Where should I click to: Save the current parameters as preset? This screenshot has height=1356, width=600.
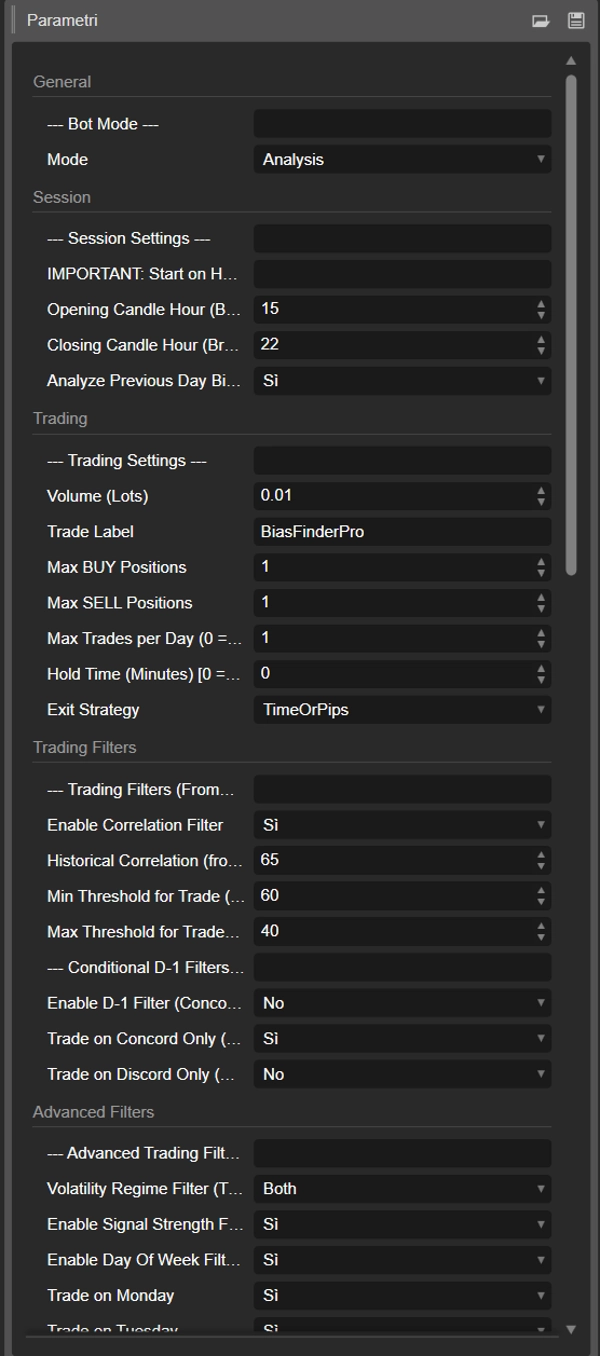click(576, 19)
